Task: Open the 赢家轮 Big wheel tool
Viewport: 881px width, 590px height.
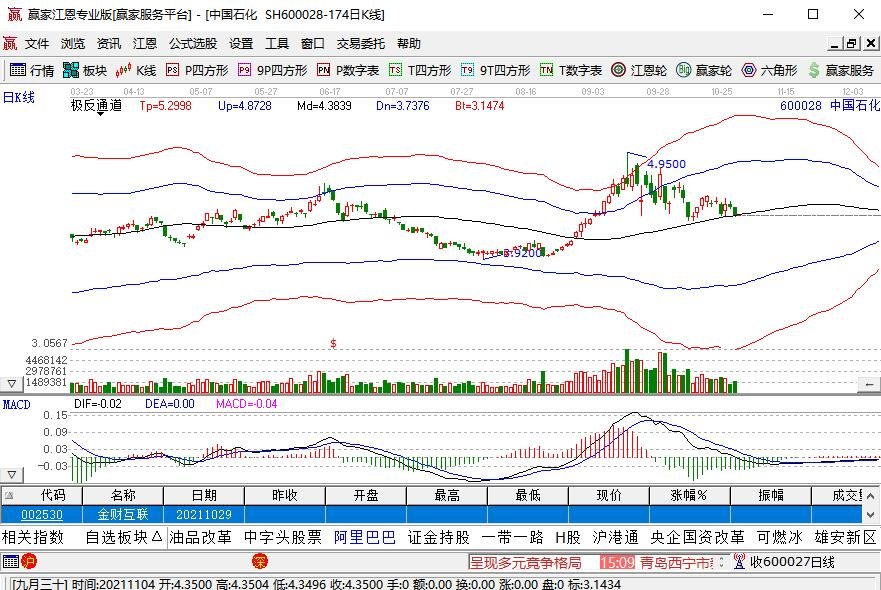Action: (704, 70)
